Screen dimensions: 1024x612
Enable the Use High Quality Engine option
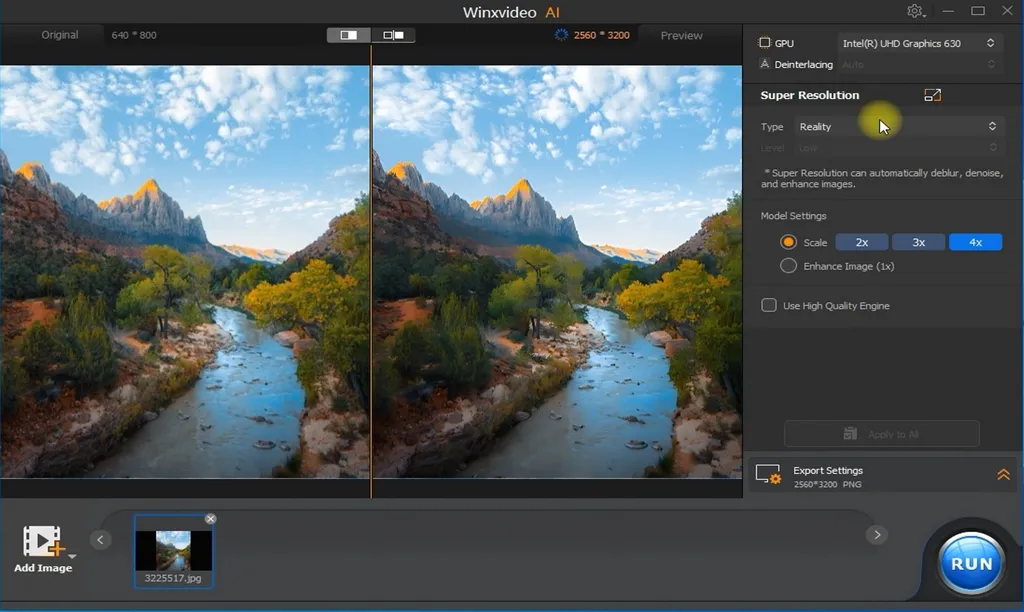769,305
